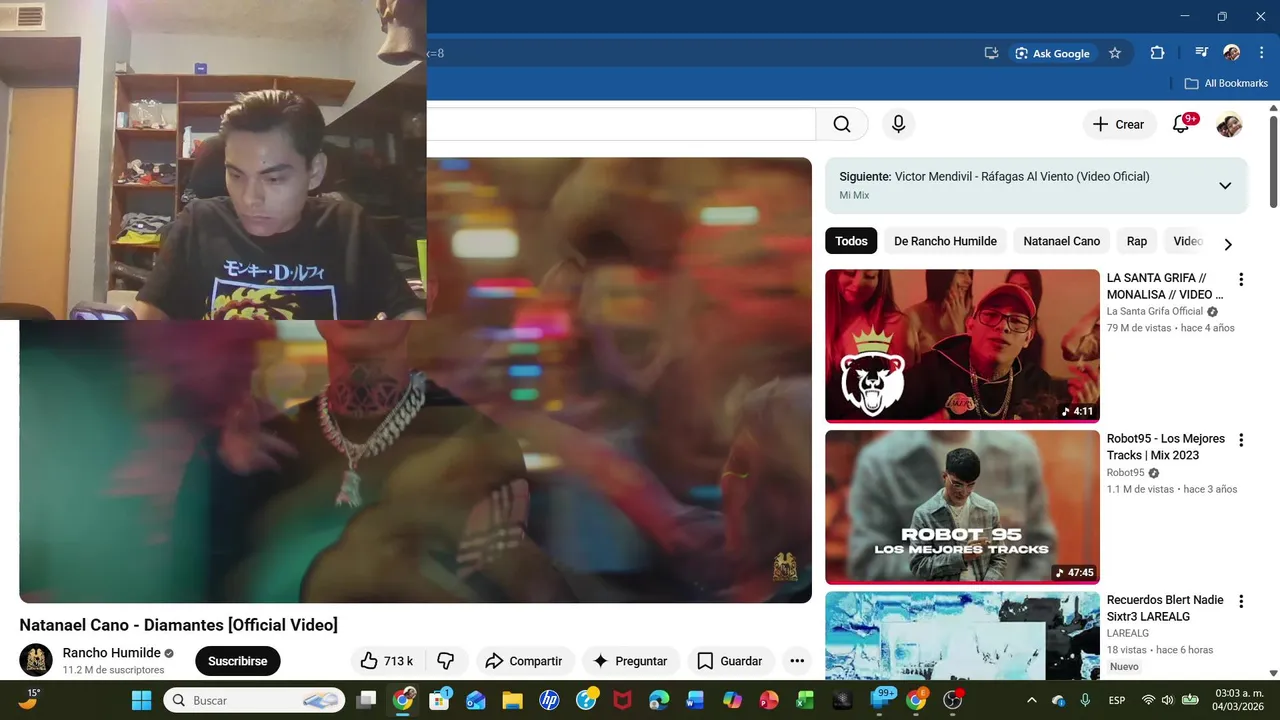The image size is (1280, 720).
Task: Click the taskbar Buscar search box
Action: coord(254,700)
